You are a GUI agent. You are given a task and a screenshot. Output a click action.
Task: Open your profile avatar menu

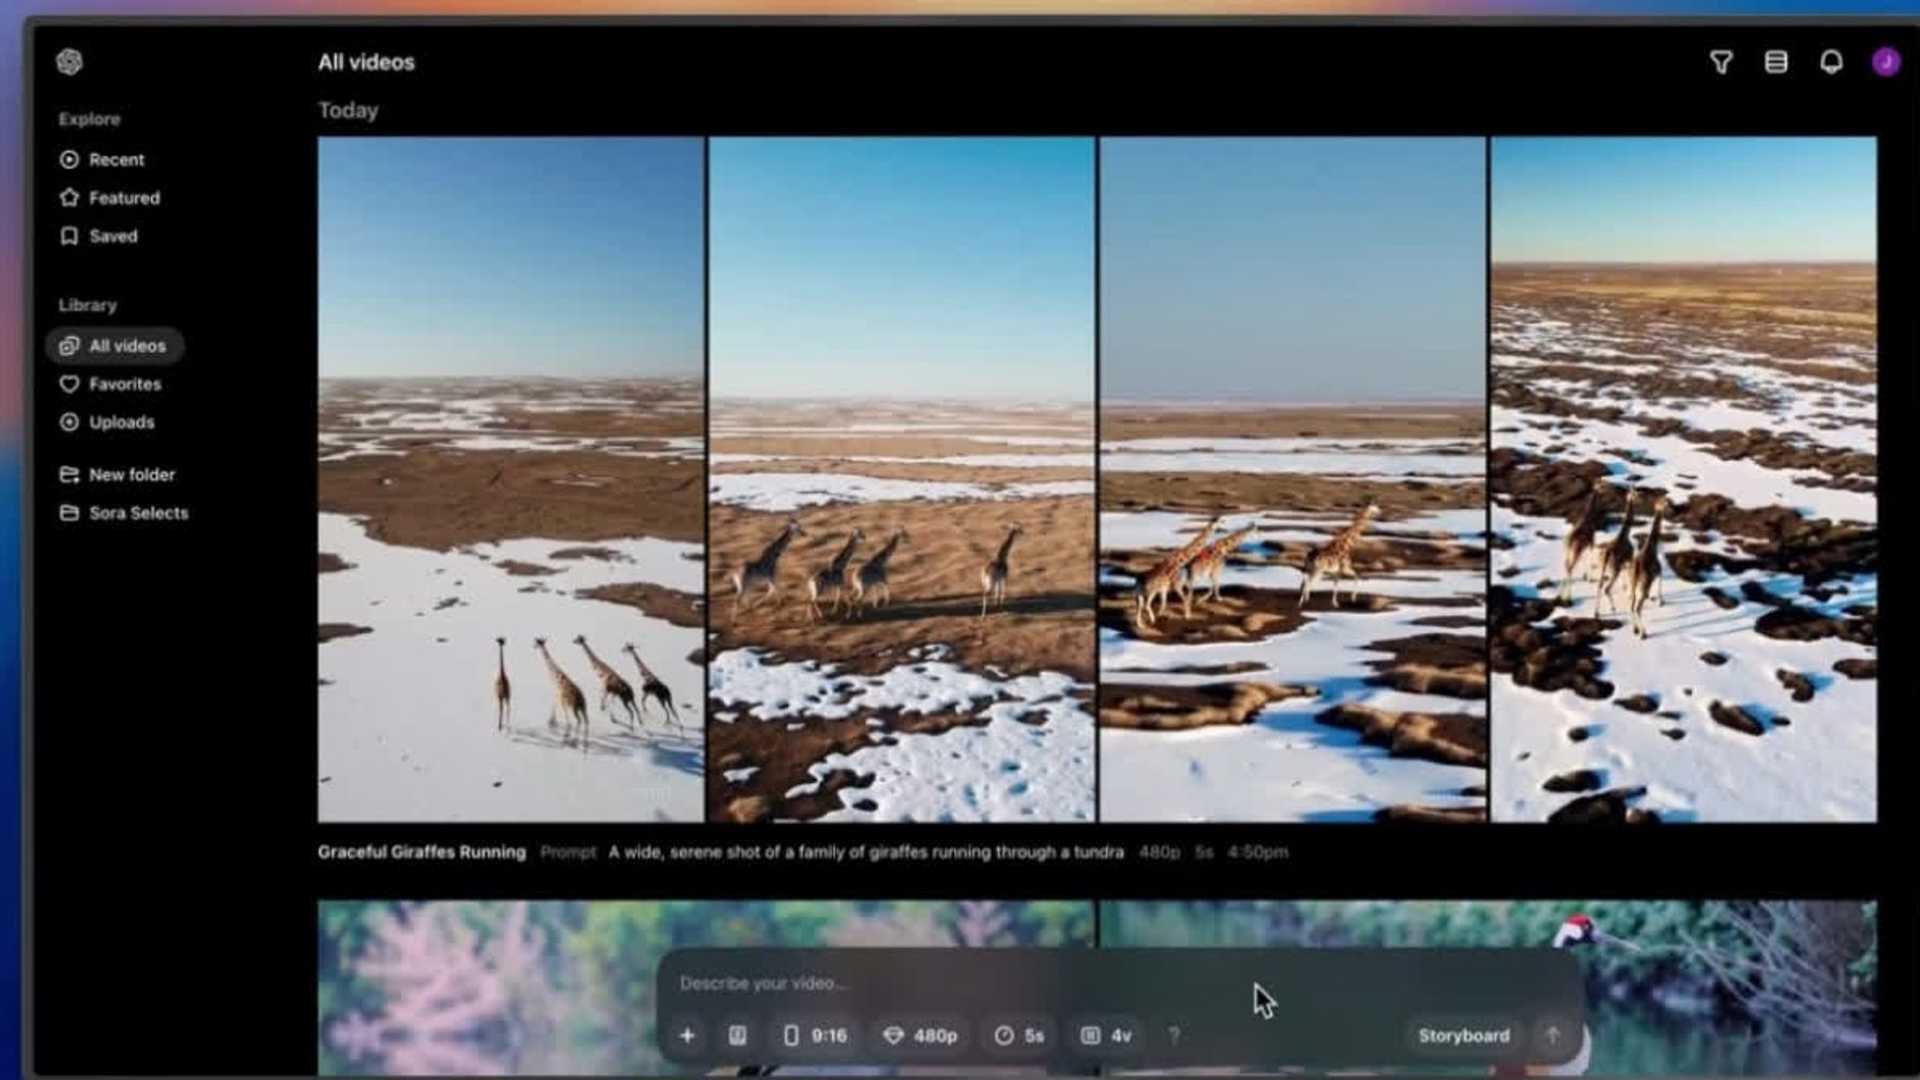[1887, 62]
